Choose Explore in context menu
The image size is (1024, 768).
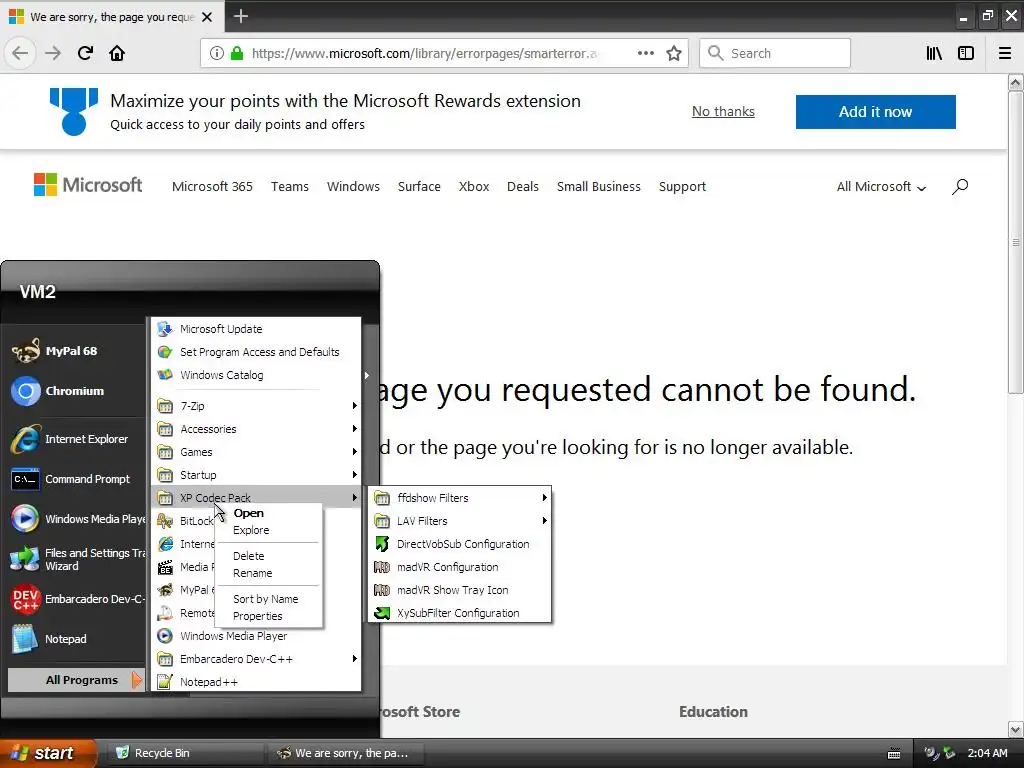(x=268, y=530)
